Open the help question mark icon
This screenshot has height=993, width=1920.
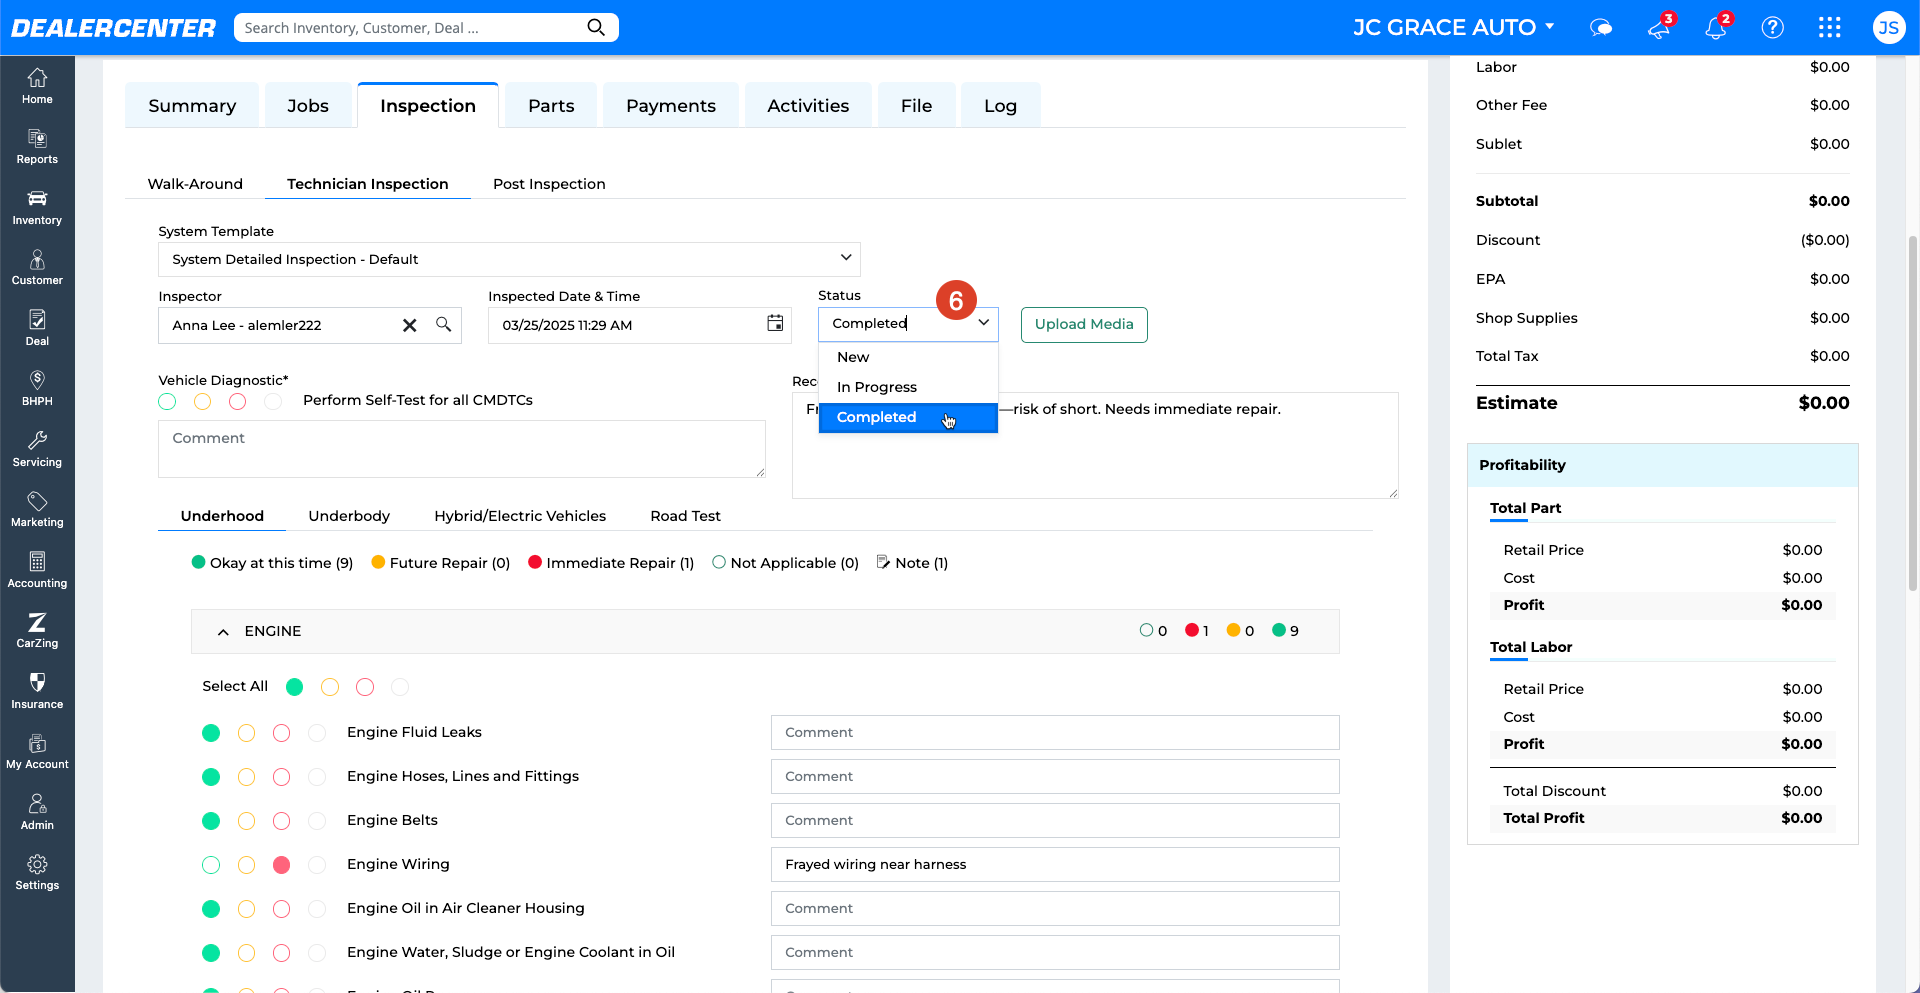click(x=1773, y=28)
